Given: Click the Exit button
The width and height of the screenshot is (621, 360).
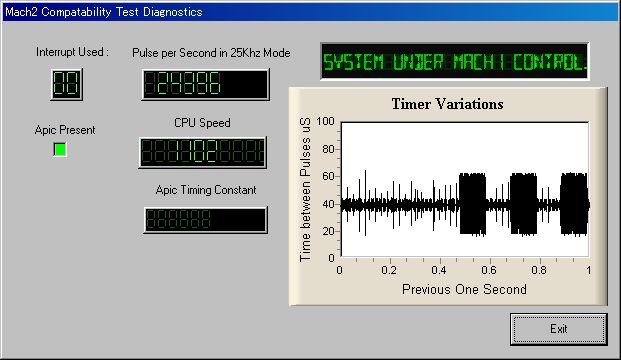Looking at the screenshot, I should (558, 329).
